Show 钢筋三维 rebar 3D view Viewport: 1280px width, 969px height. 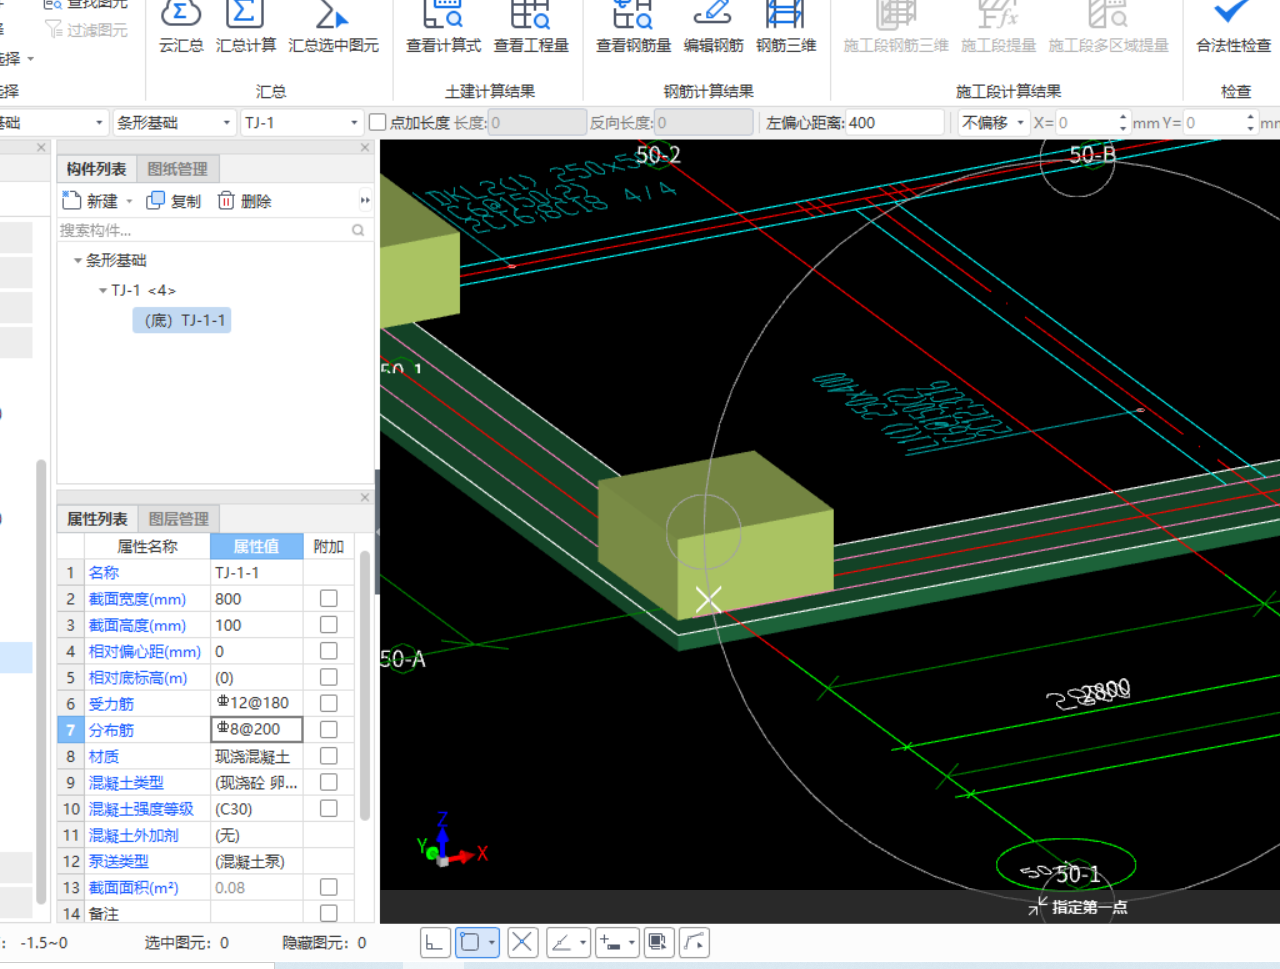coord(786,28)
